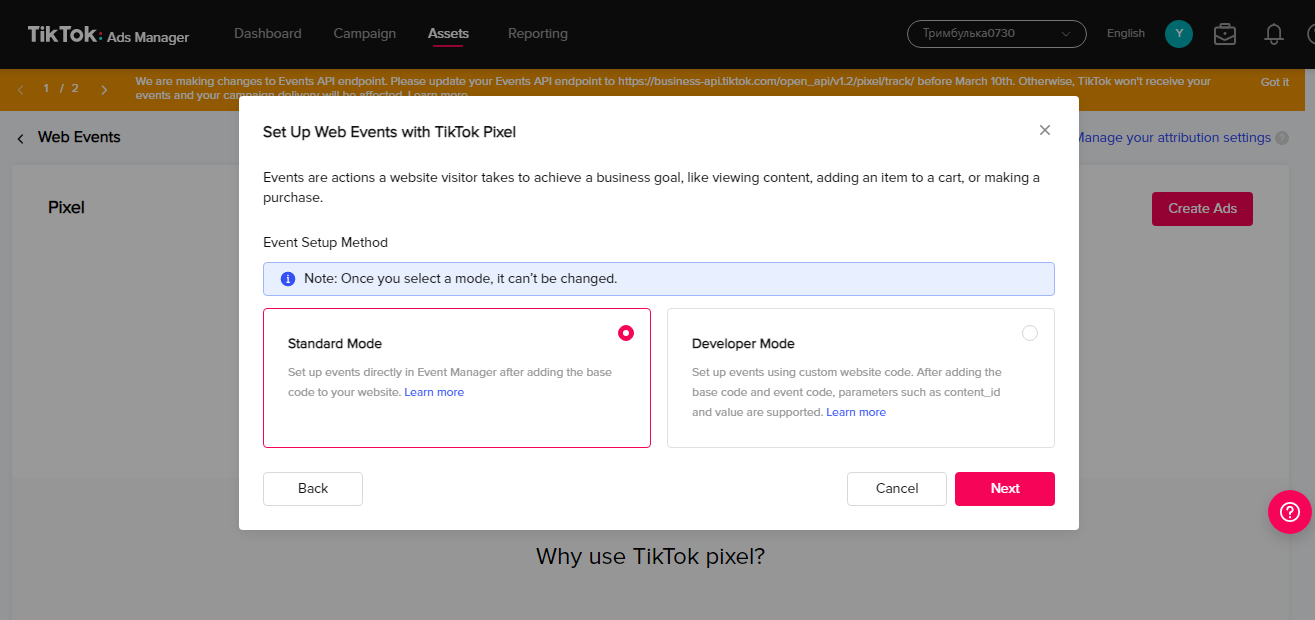Select the Developer Mode radio button
This screenshot has height=620, width=1315.
click(1030, 333)
